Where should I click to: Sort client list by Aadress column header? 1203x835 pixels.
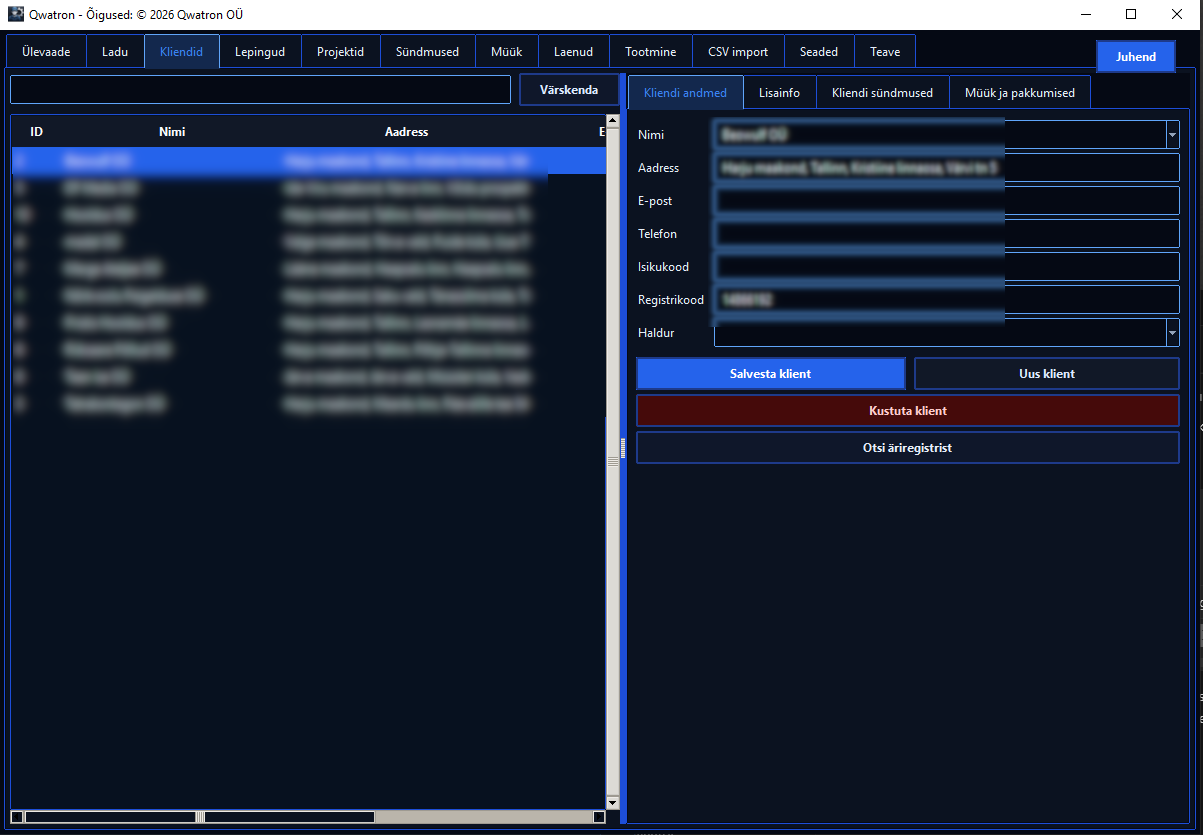(x=407, y=132)
